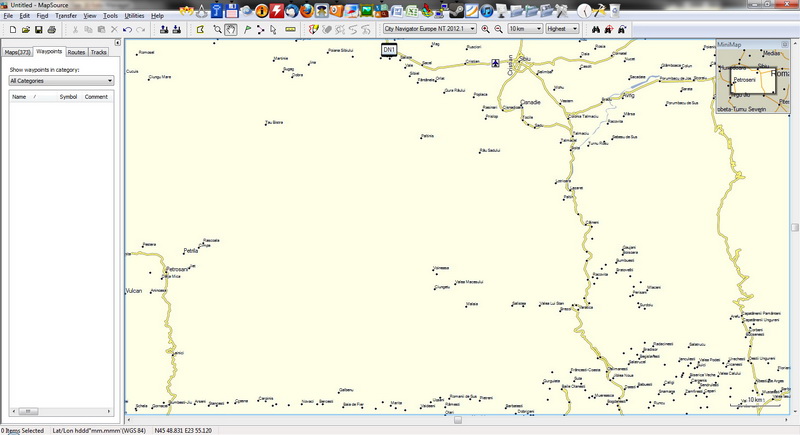This screenshot has width=800, height=435.
Task: Select the Measure distance ruler tool
Action: click(290, 30)
